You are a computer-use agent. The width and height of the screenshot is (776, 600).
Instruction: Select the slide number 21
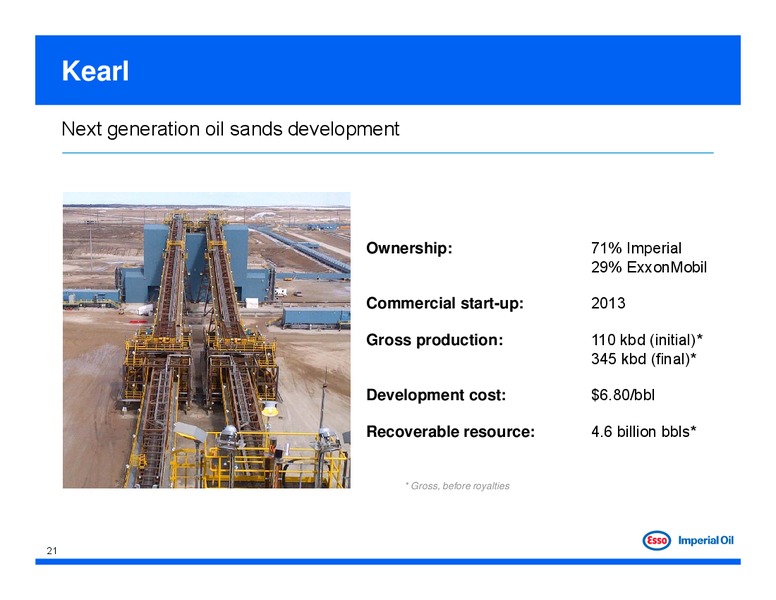point(52,550)
